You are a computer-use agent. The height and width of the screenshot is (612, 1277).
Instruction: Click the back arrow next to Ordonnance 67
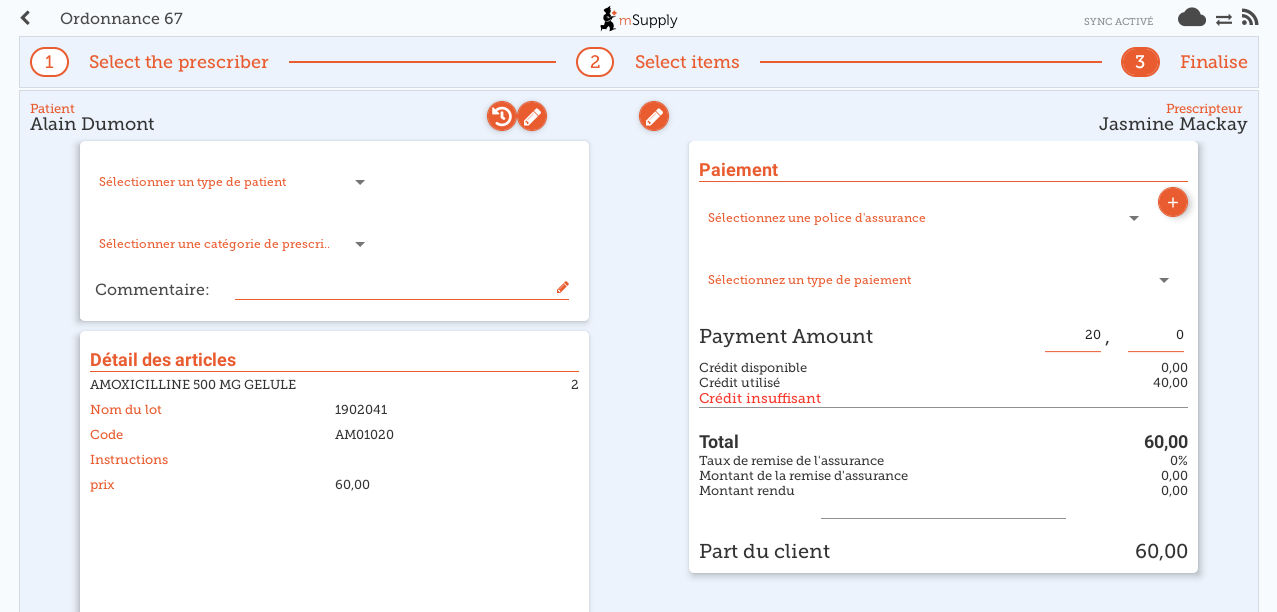[26, 18]
